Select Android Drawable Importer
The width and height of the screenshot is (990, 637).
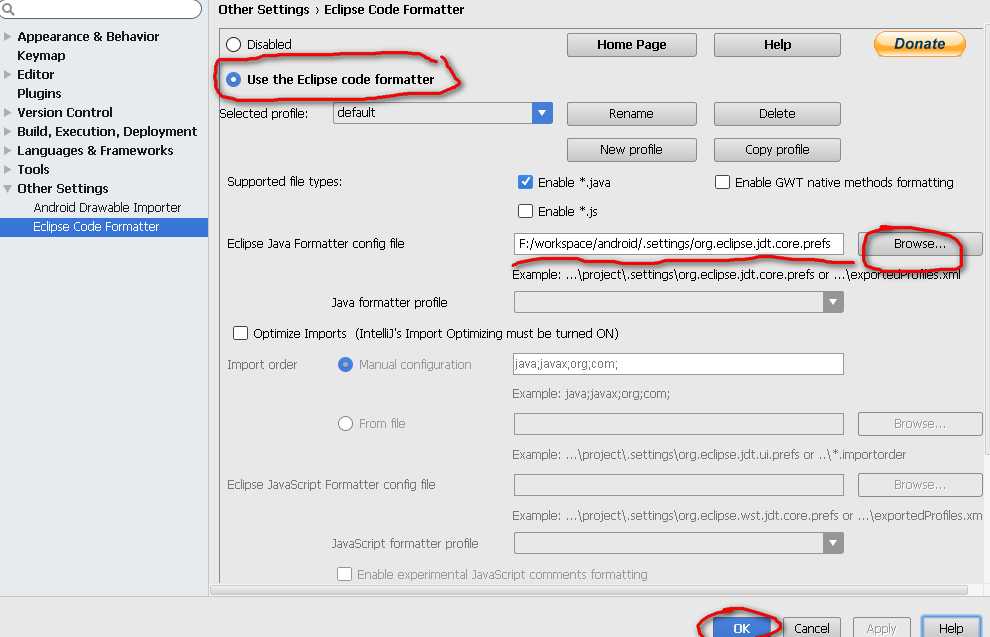pos(107,207)
